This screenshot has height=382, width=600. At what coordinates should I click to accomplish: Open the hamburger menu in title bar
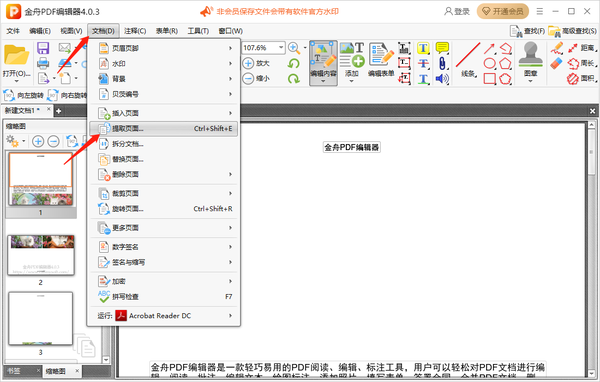pos(540,11)
